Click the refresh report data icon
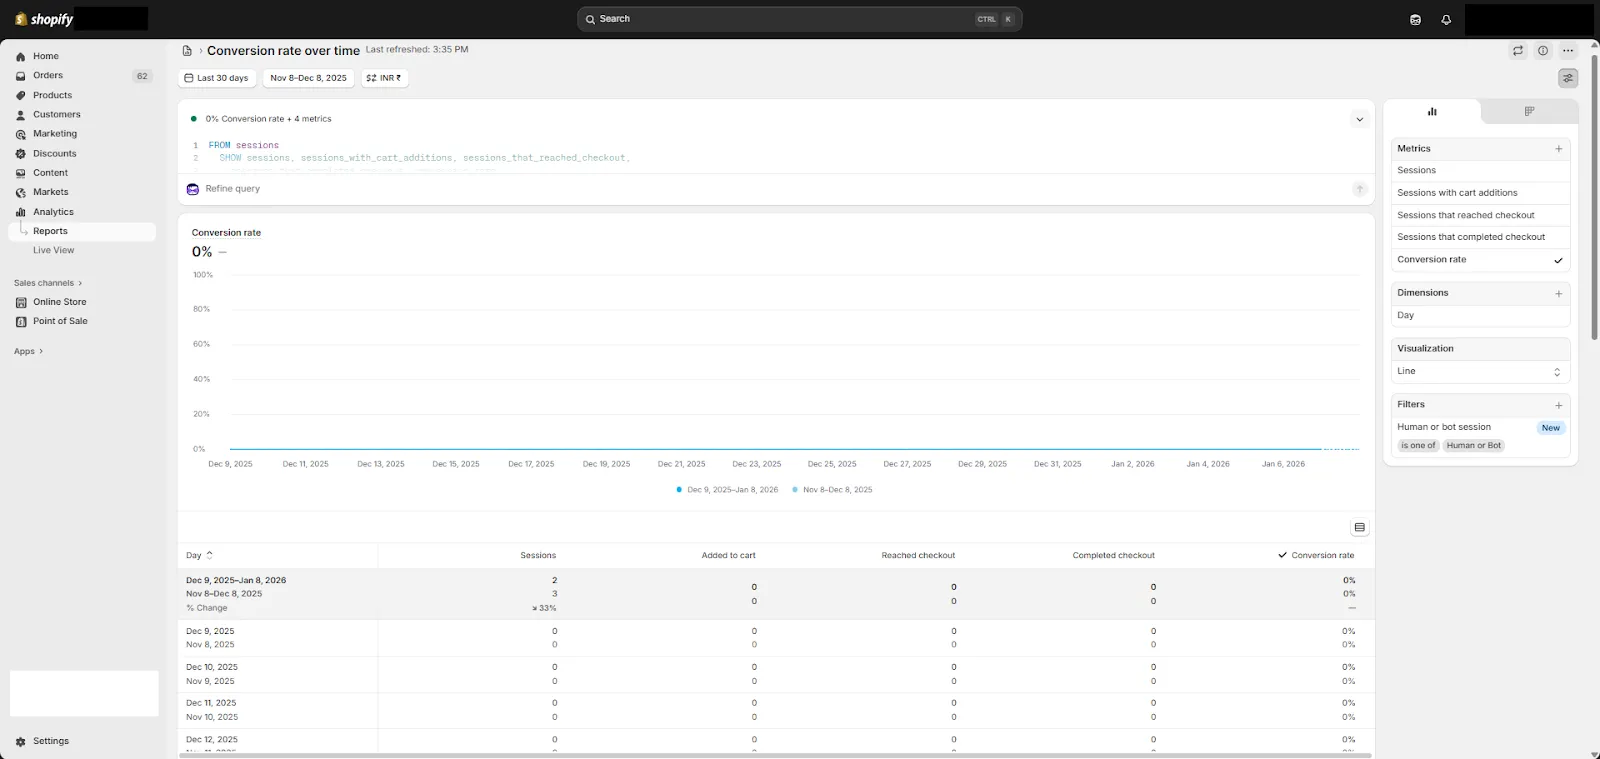This screenshot has height=759, width=1600. pyautogui.click(x=1518, y=51)
